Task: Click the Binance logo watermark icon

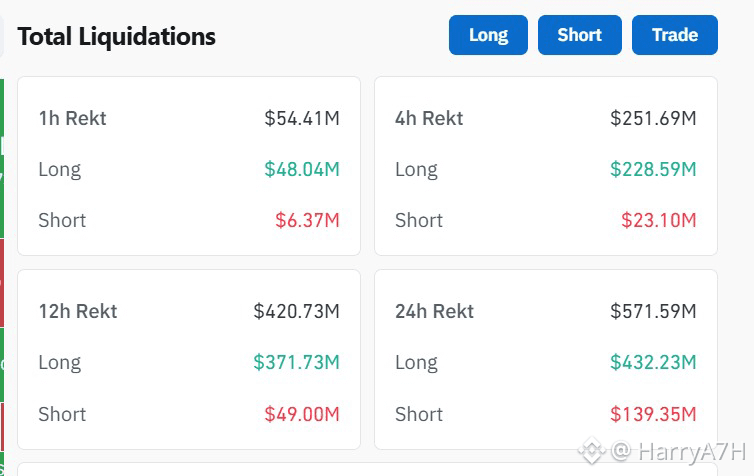Action: pos(591,451)
